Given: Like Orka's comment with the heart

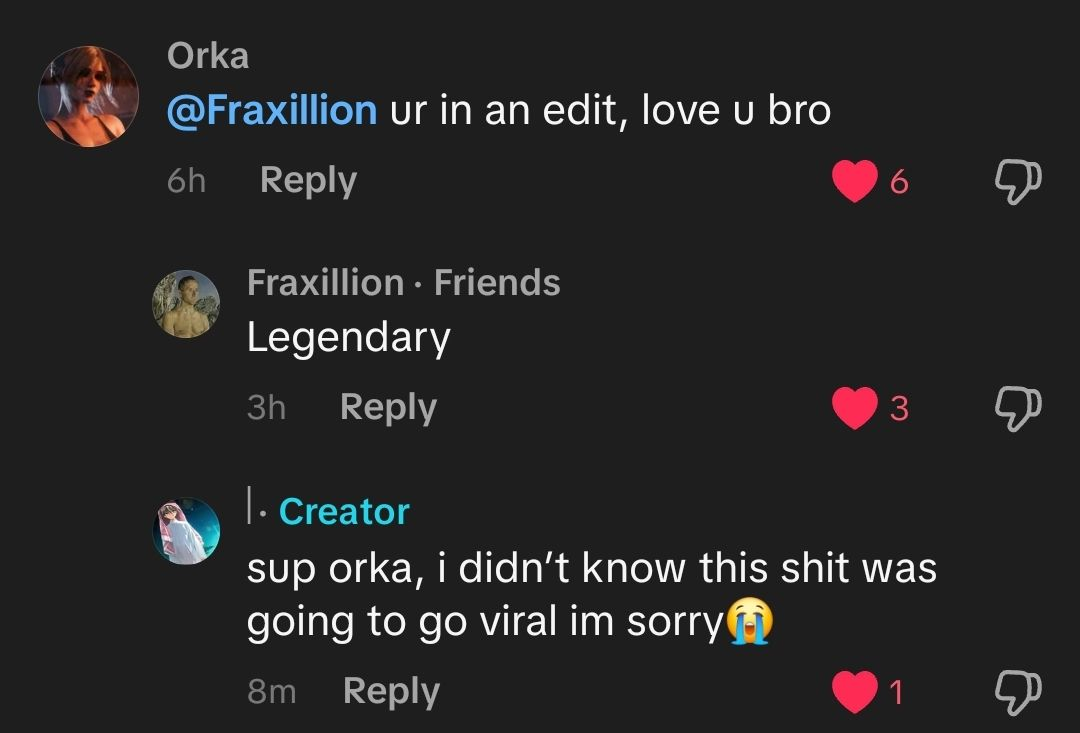Looking at the screenshot, I should pos(854,181).
